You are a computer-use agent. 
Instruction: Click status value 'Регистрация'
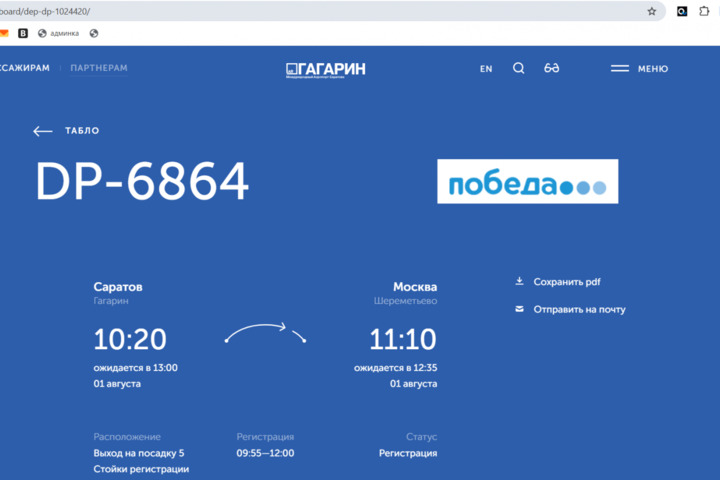pyautogui.click(x=408, y=453)
